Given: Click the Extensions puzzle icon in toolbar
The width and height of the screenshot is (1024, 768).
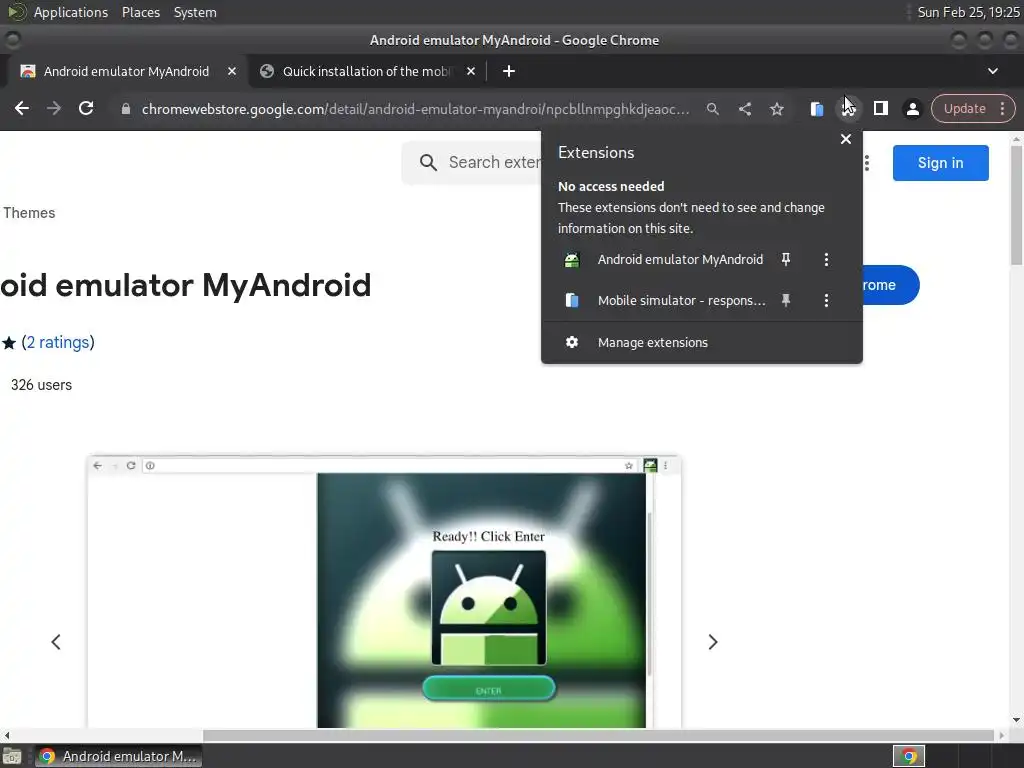Looking at the screenshot, I should pos(848,109).
